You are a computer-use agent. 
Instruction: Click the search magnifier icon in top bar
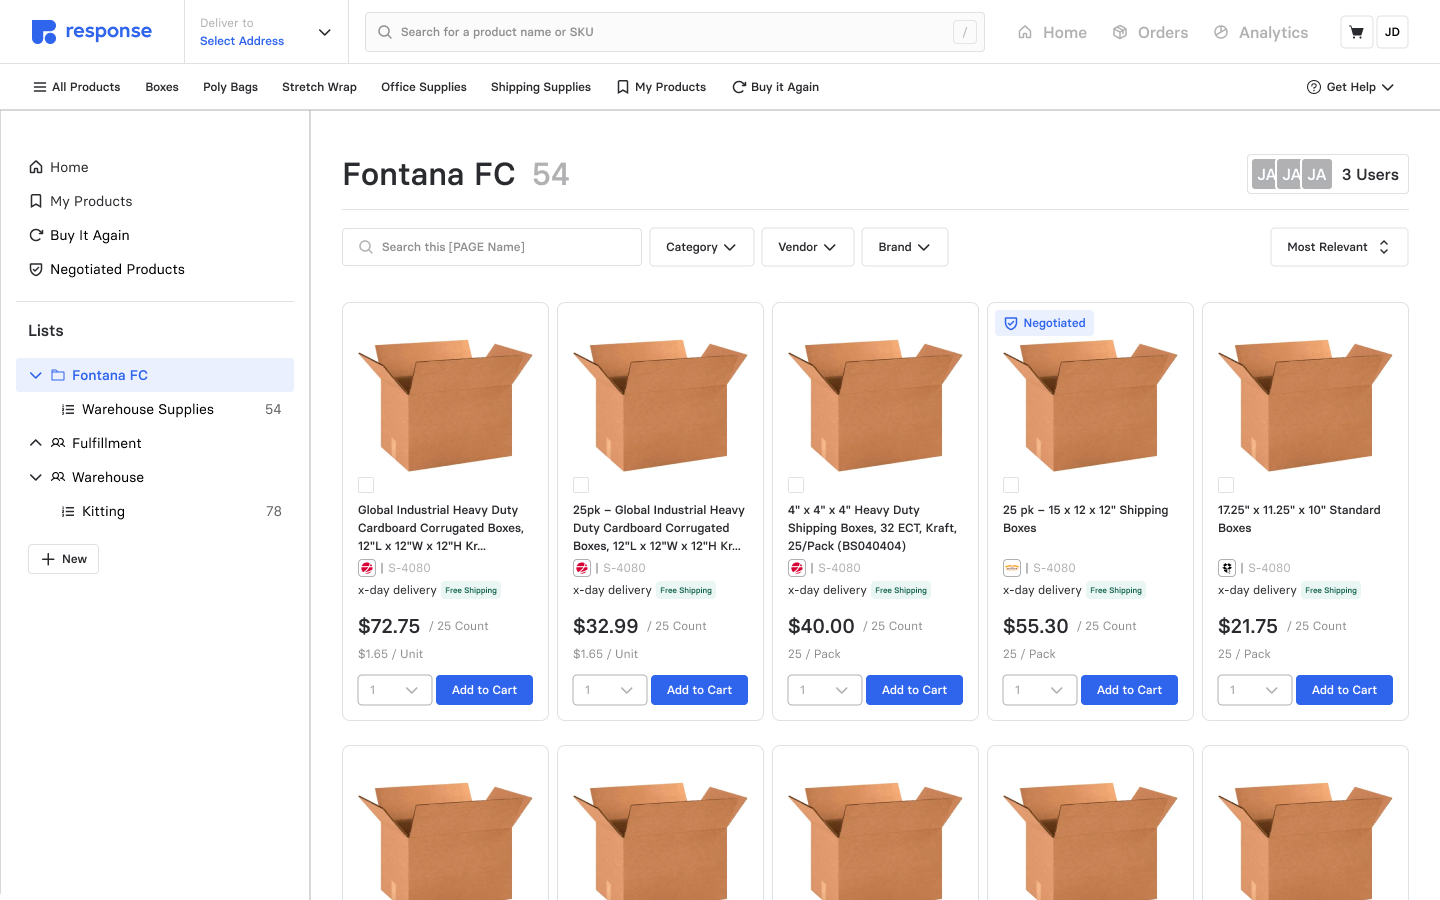385,32
